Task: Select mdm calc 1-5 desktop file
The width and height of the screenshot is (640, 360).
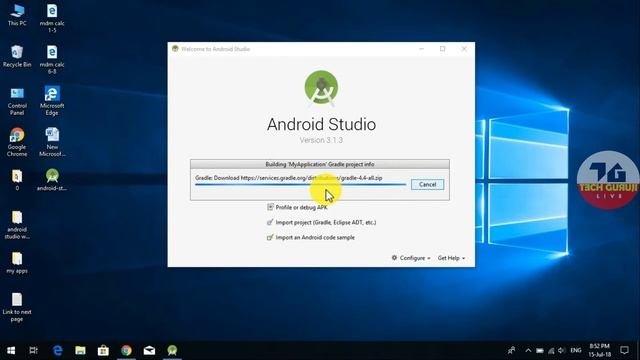Action: 52,18
